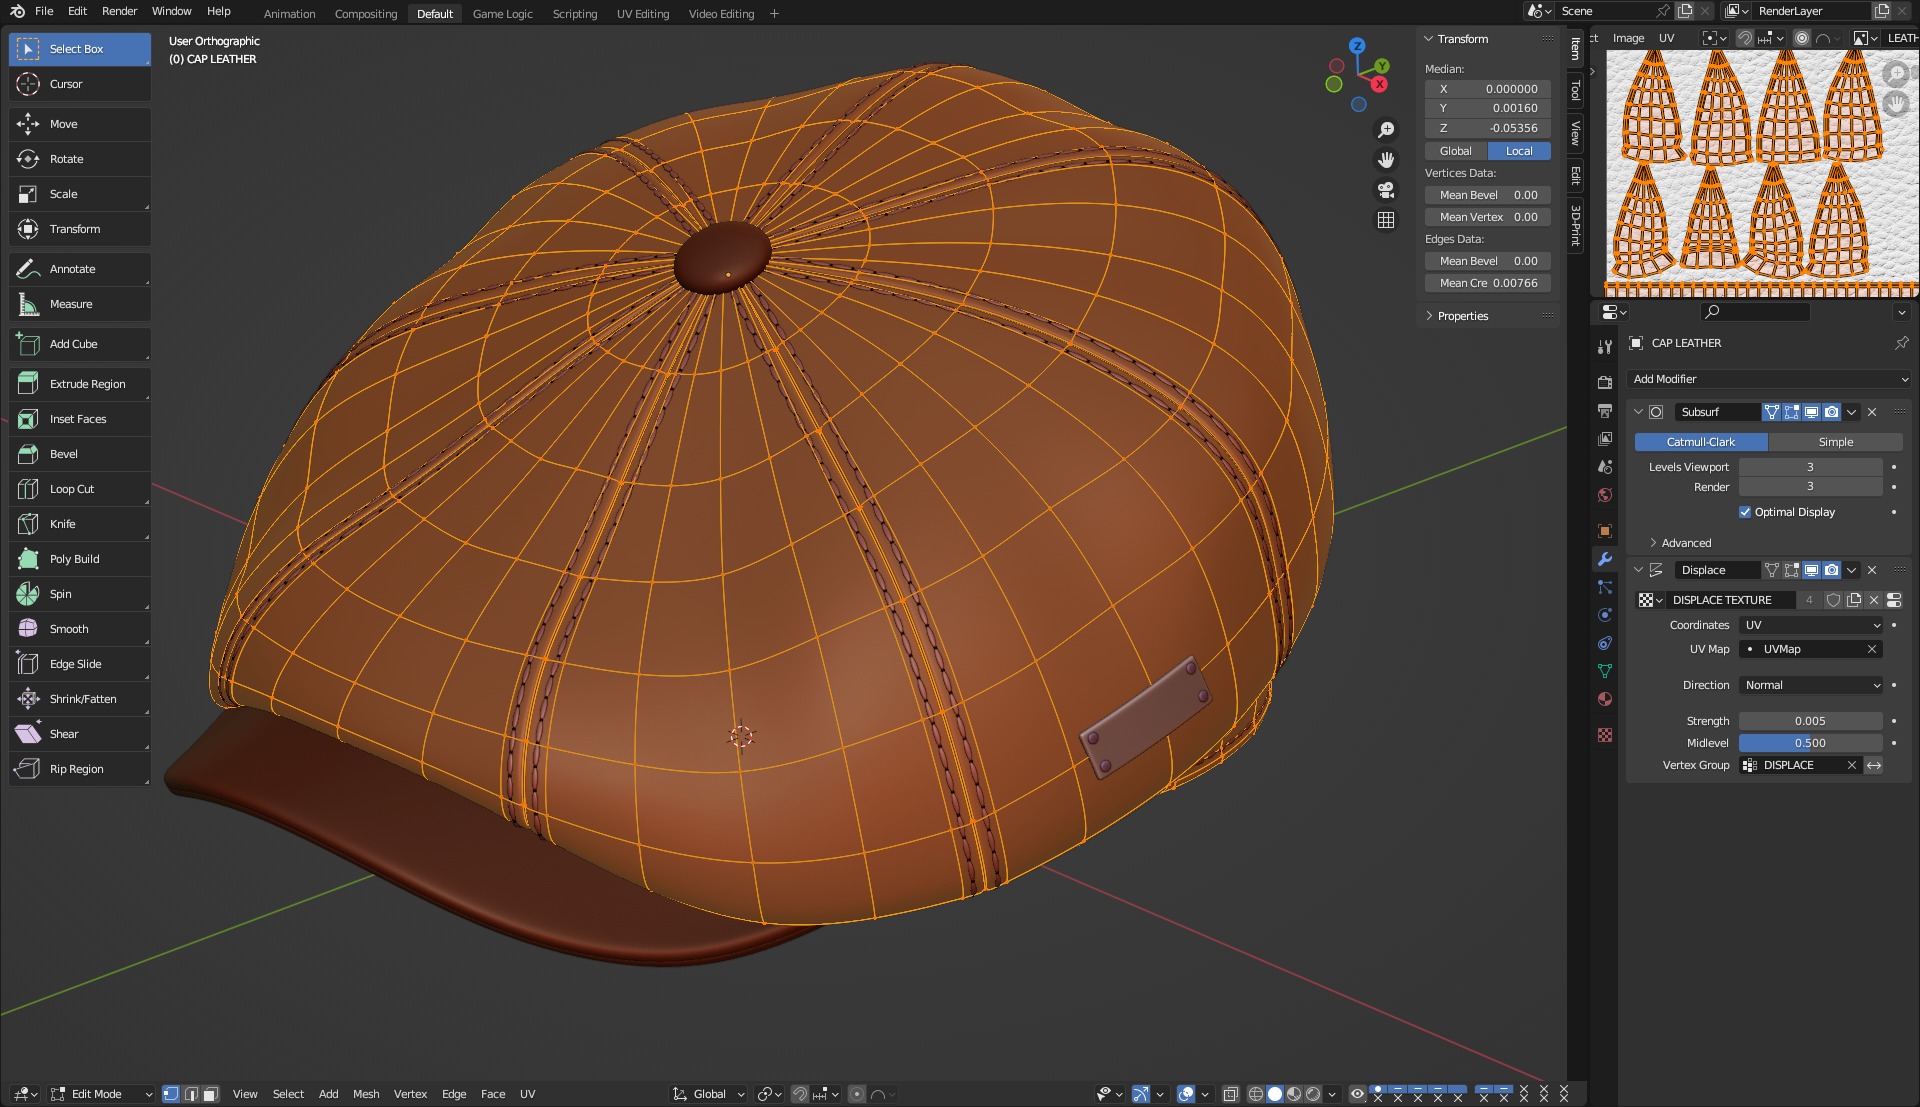Open the World properties tab icon
The height and width of the screenshot is (1107, 1920).
1605,495
